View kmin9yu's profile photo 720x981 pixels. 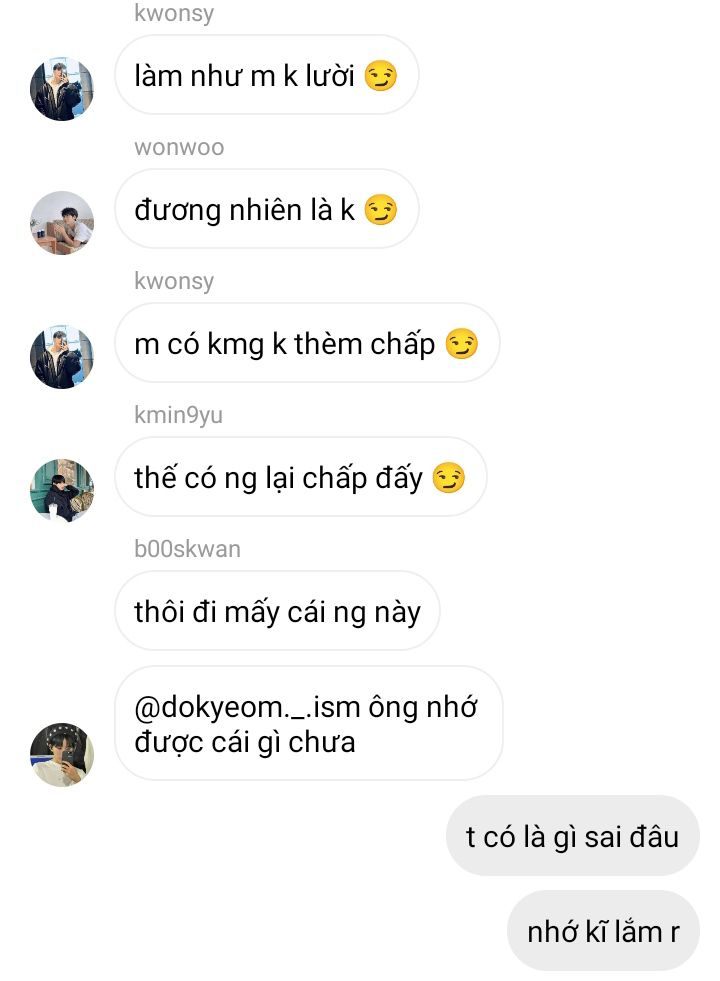click(62, 490)
